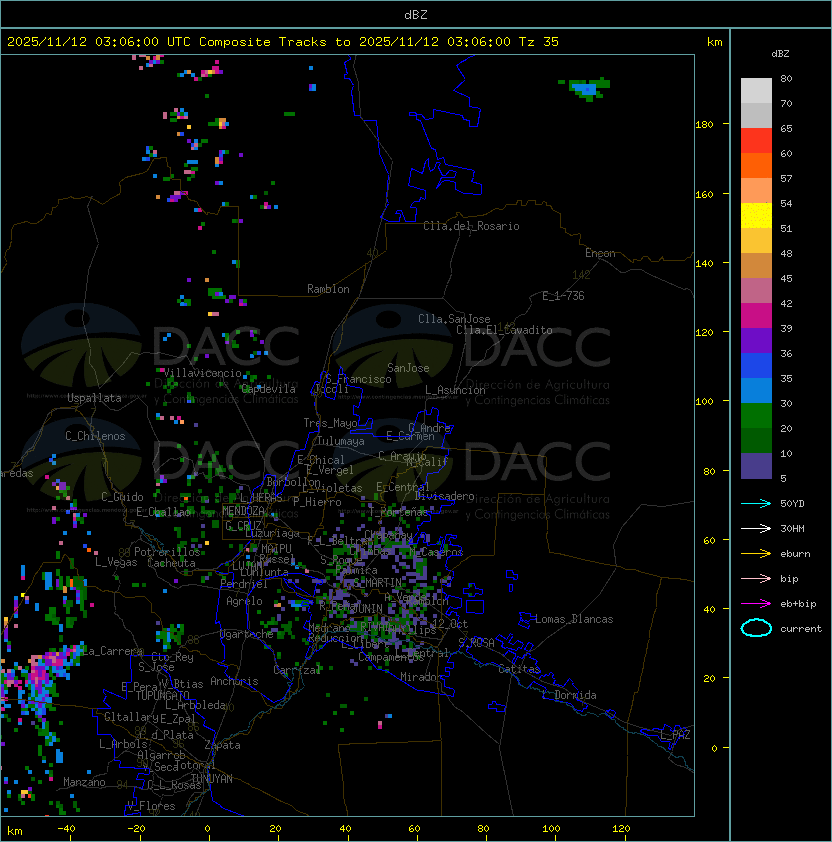Image resolution: width=832 pixels, height=842 pixels.
Task: Click the magenta eb+bip arrow icon
Action: click(x=756, y=604)
